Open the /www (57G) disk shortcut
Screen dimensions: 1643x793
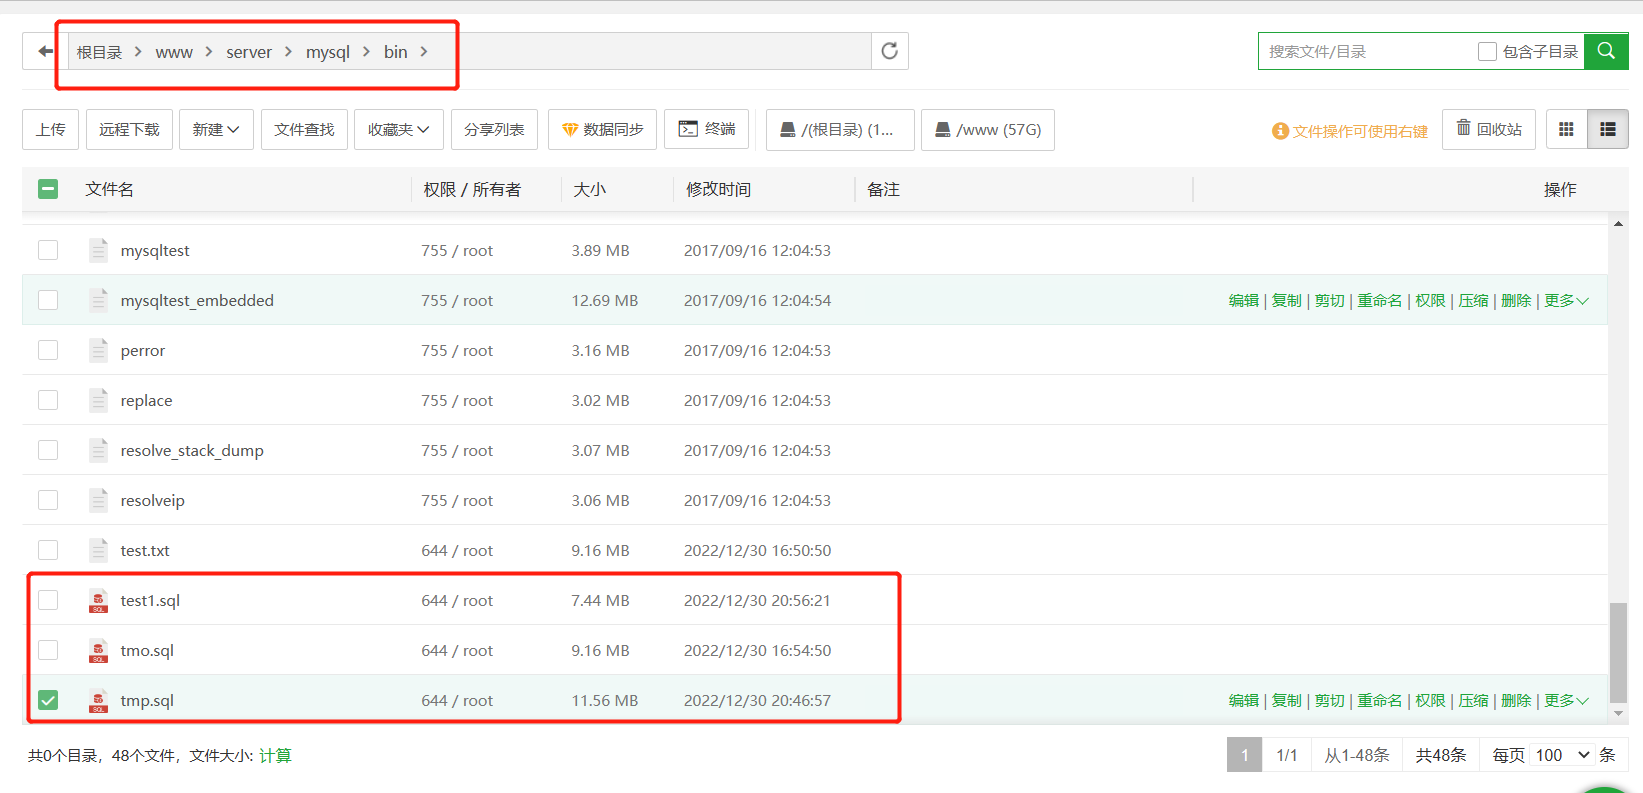[987, 130]
